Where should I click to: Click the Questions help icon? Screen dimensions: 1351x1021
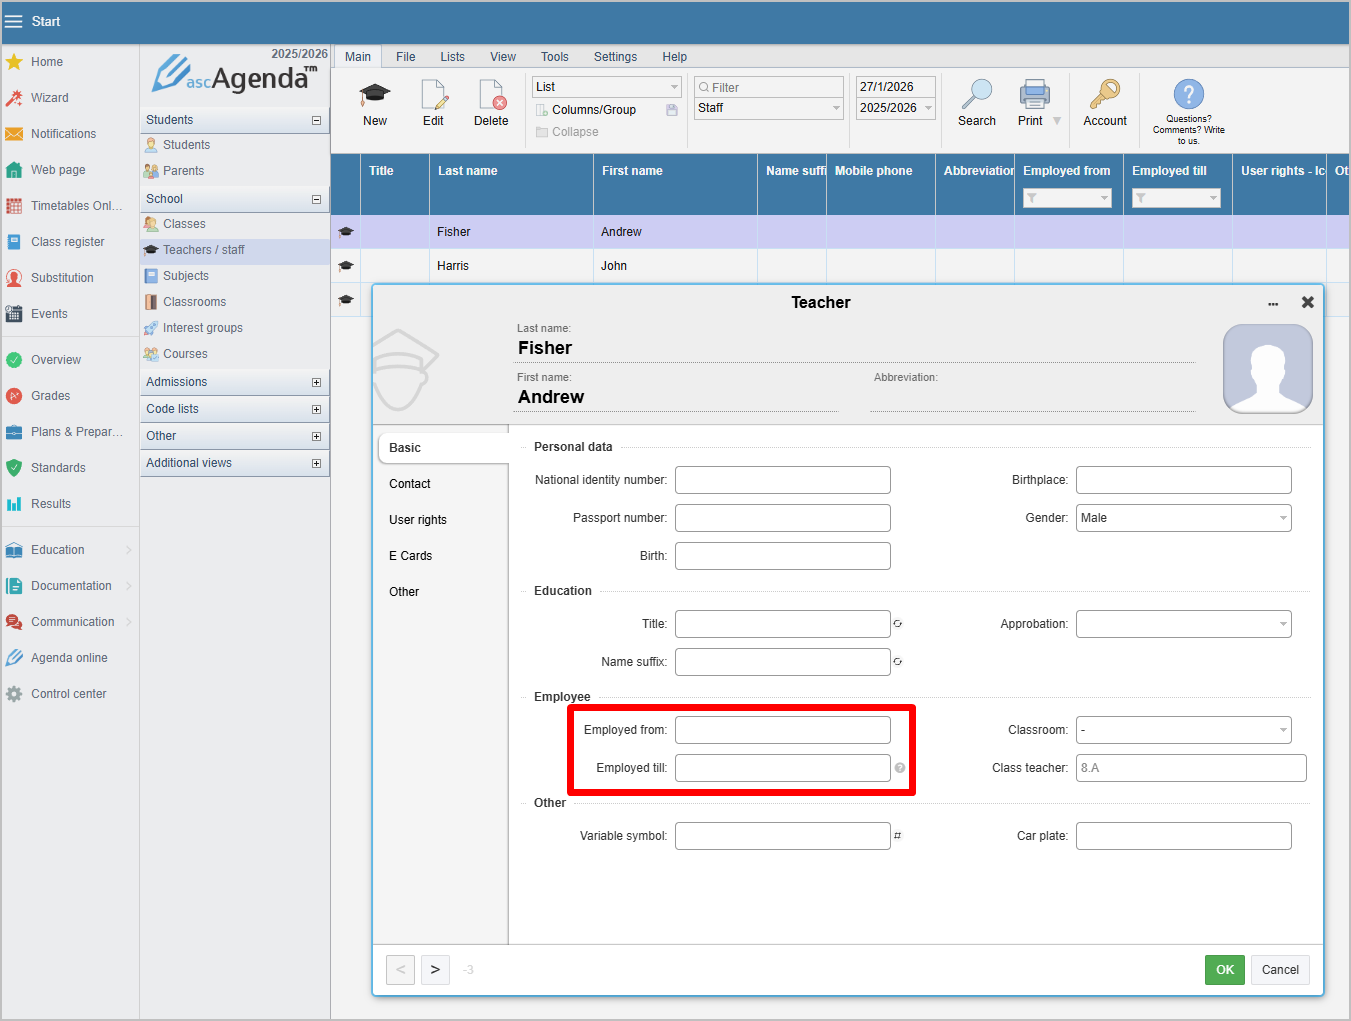1188,96
